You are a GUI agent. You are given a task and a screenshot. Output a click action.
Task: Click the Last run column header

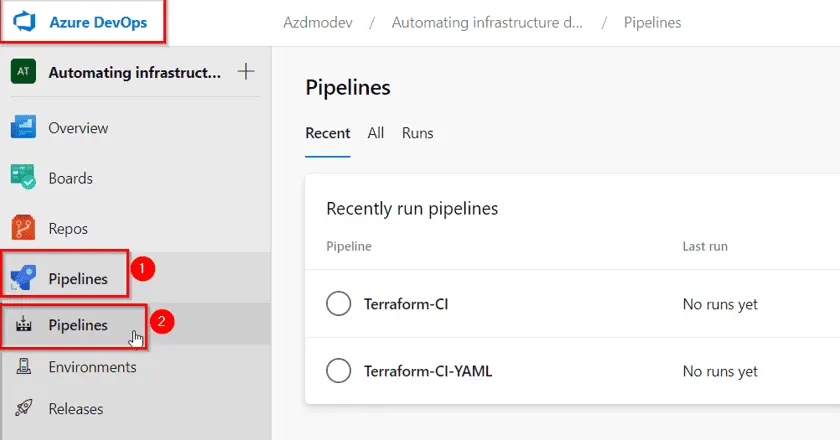coord(705,246)
